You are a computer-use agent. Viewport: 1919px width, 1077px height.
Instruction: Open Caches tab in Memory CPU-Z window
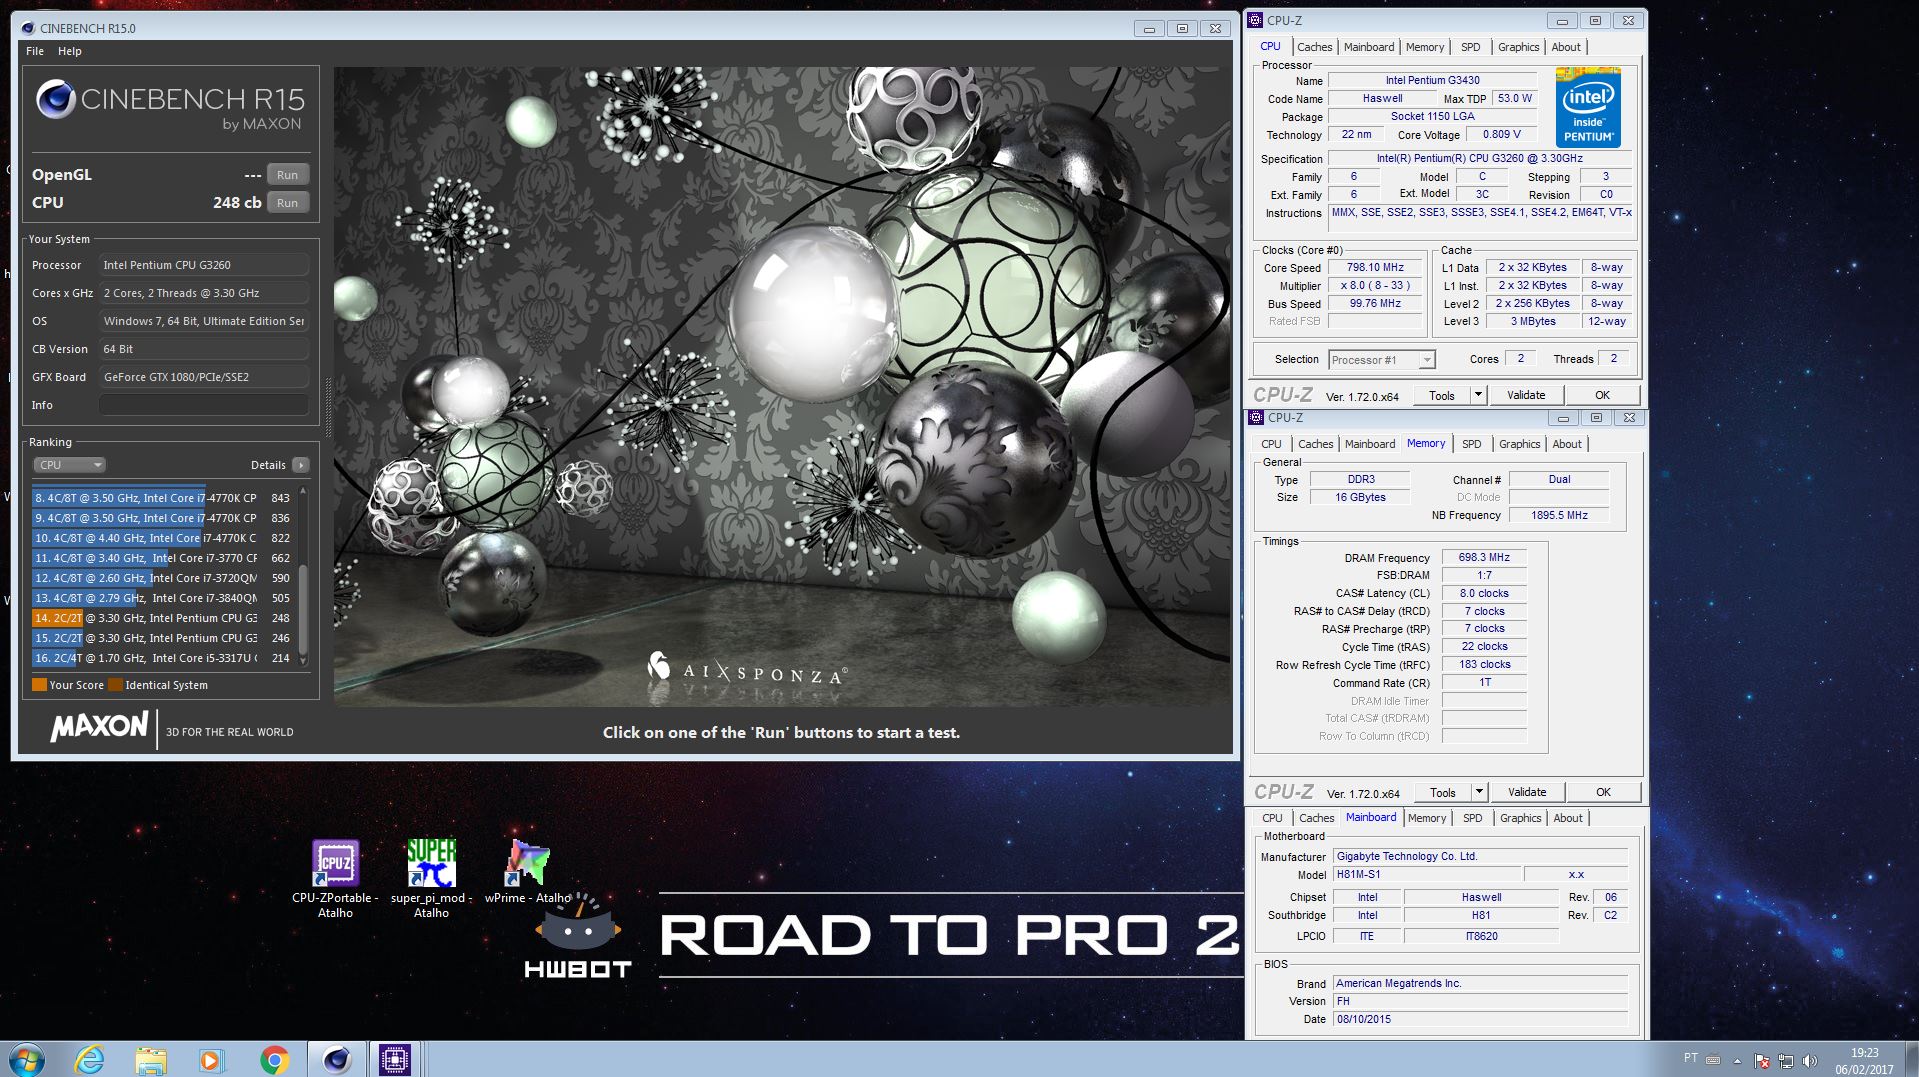click(1315, 444)
